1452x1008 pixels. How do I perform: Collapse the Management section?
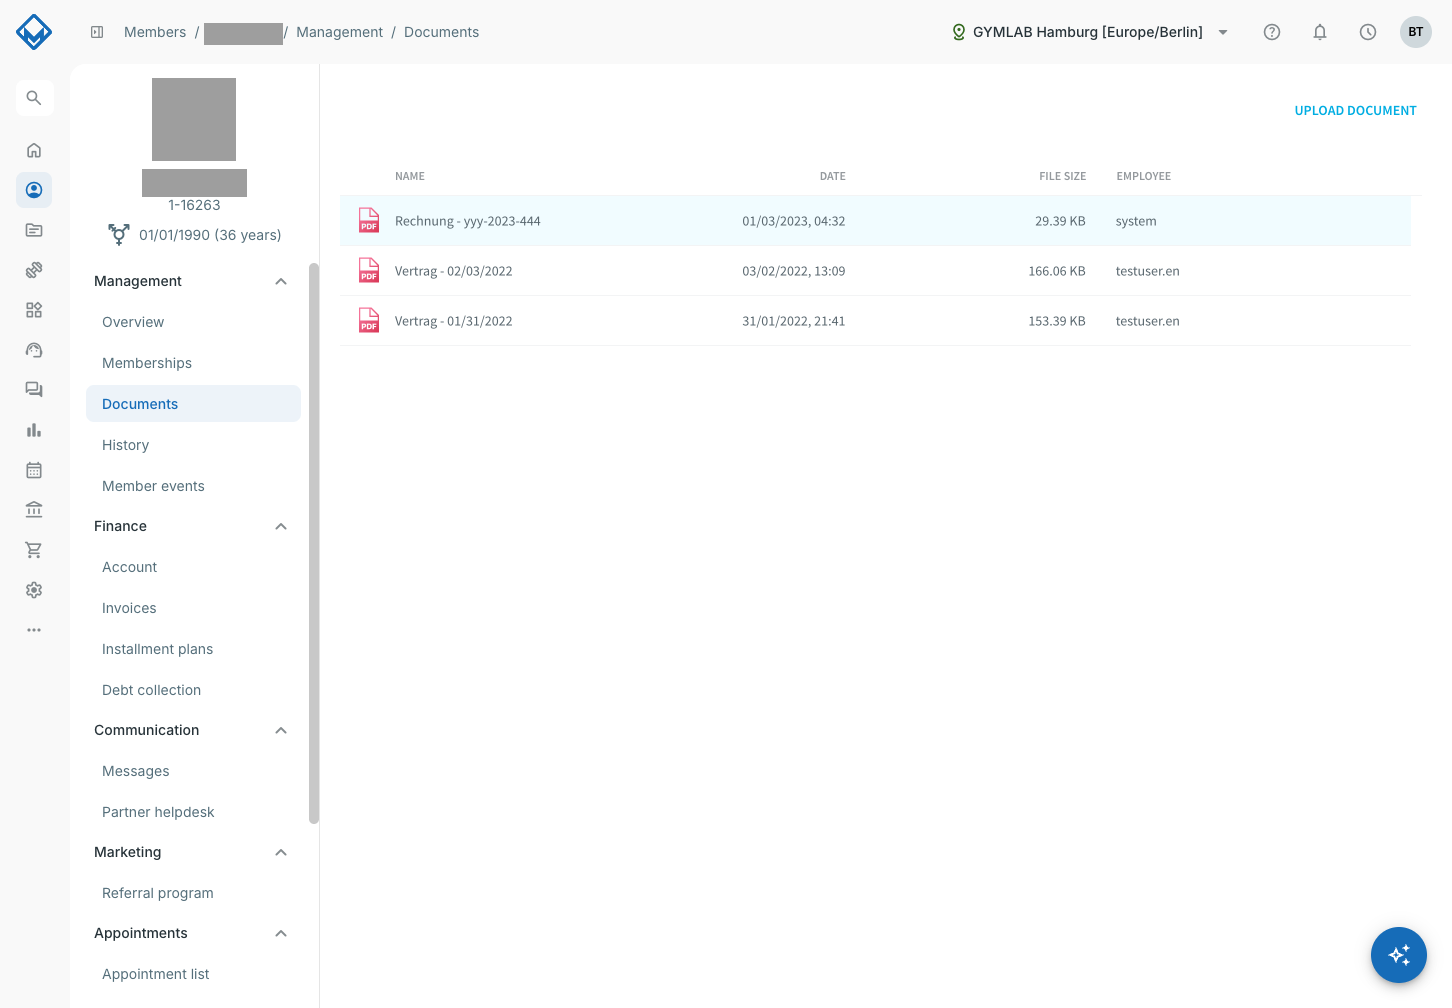[281, 281]
